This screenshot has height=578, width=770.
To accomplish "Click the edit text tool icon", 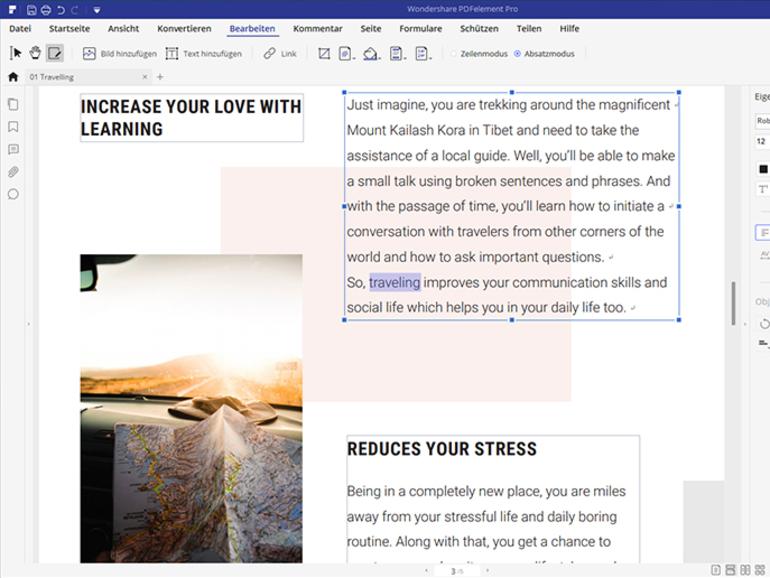I will (x=55, y=53).
